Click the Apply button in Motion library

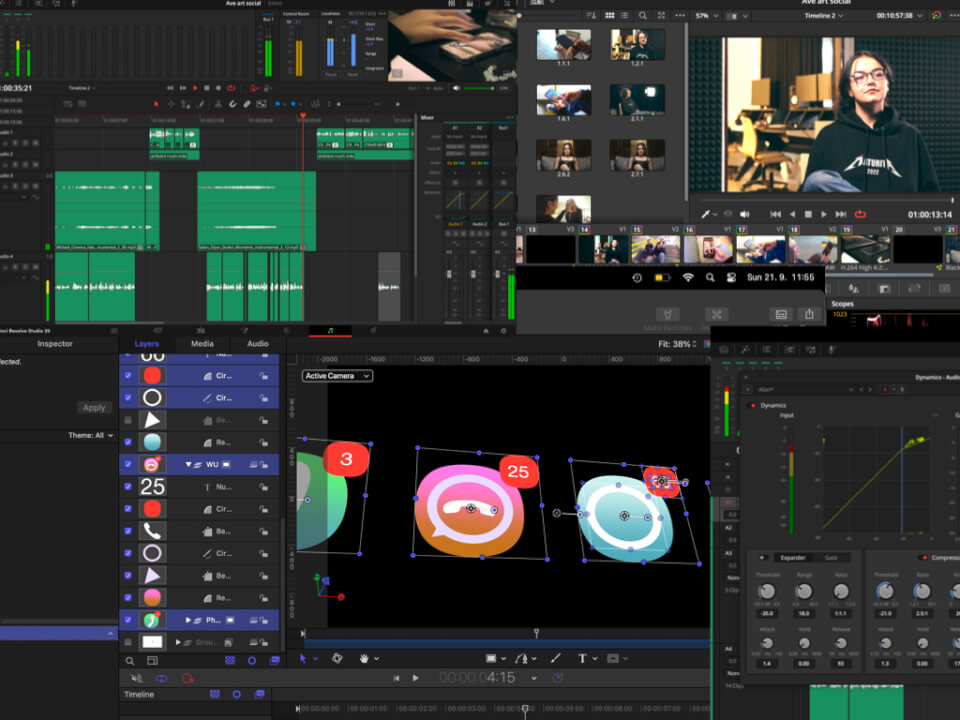click(x=94, y=408)
